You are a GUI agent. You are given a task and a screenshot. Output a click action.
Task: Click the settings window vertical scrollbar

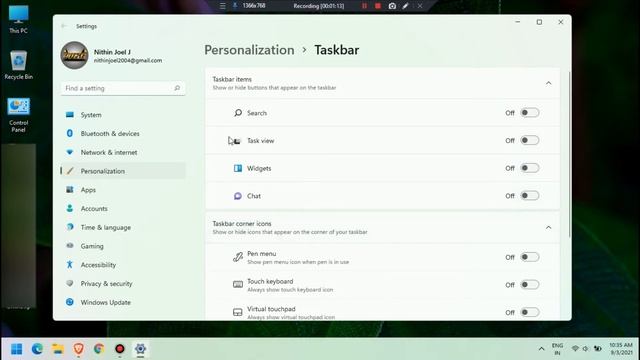coord(569,154)
